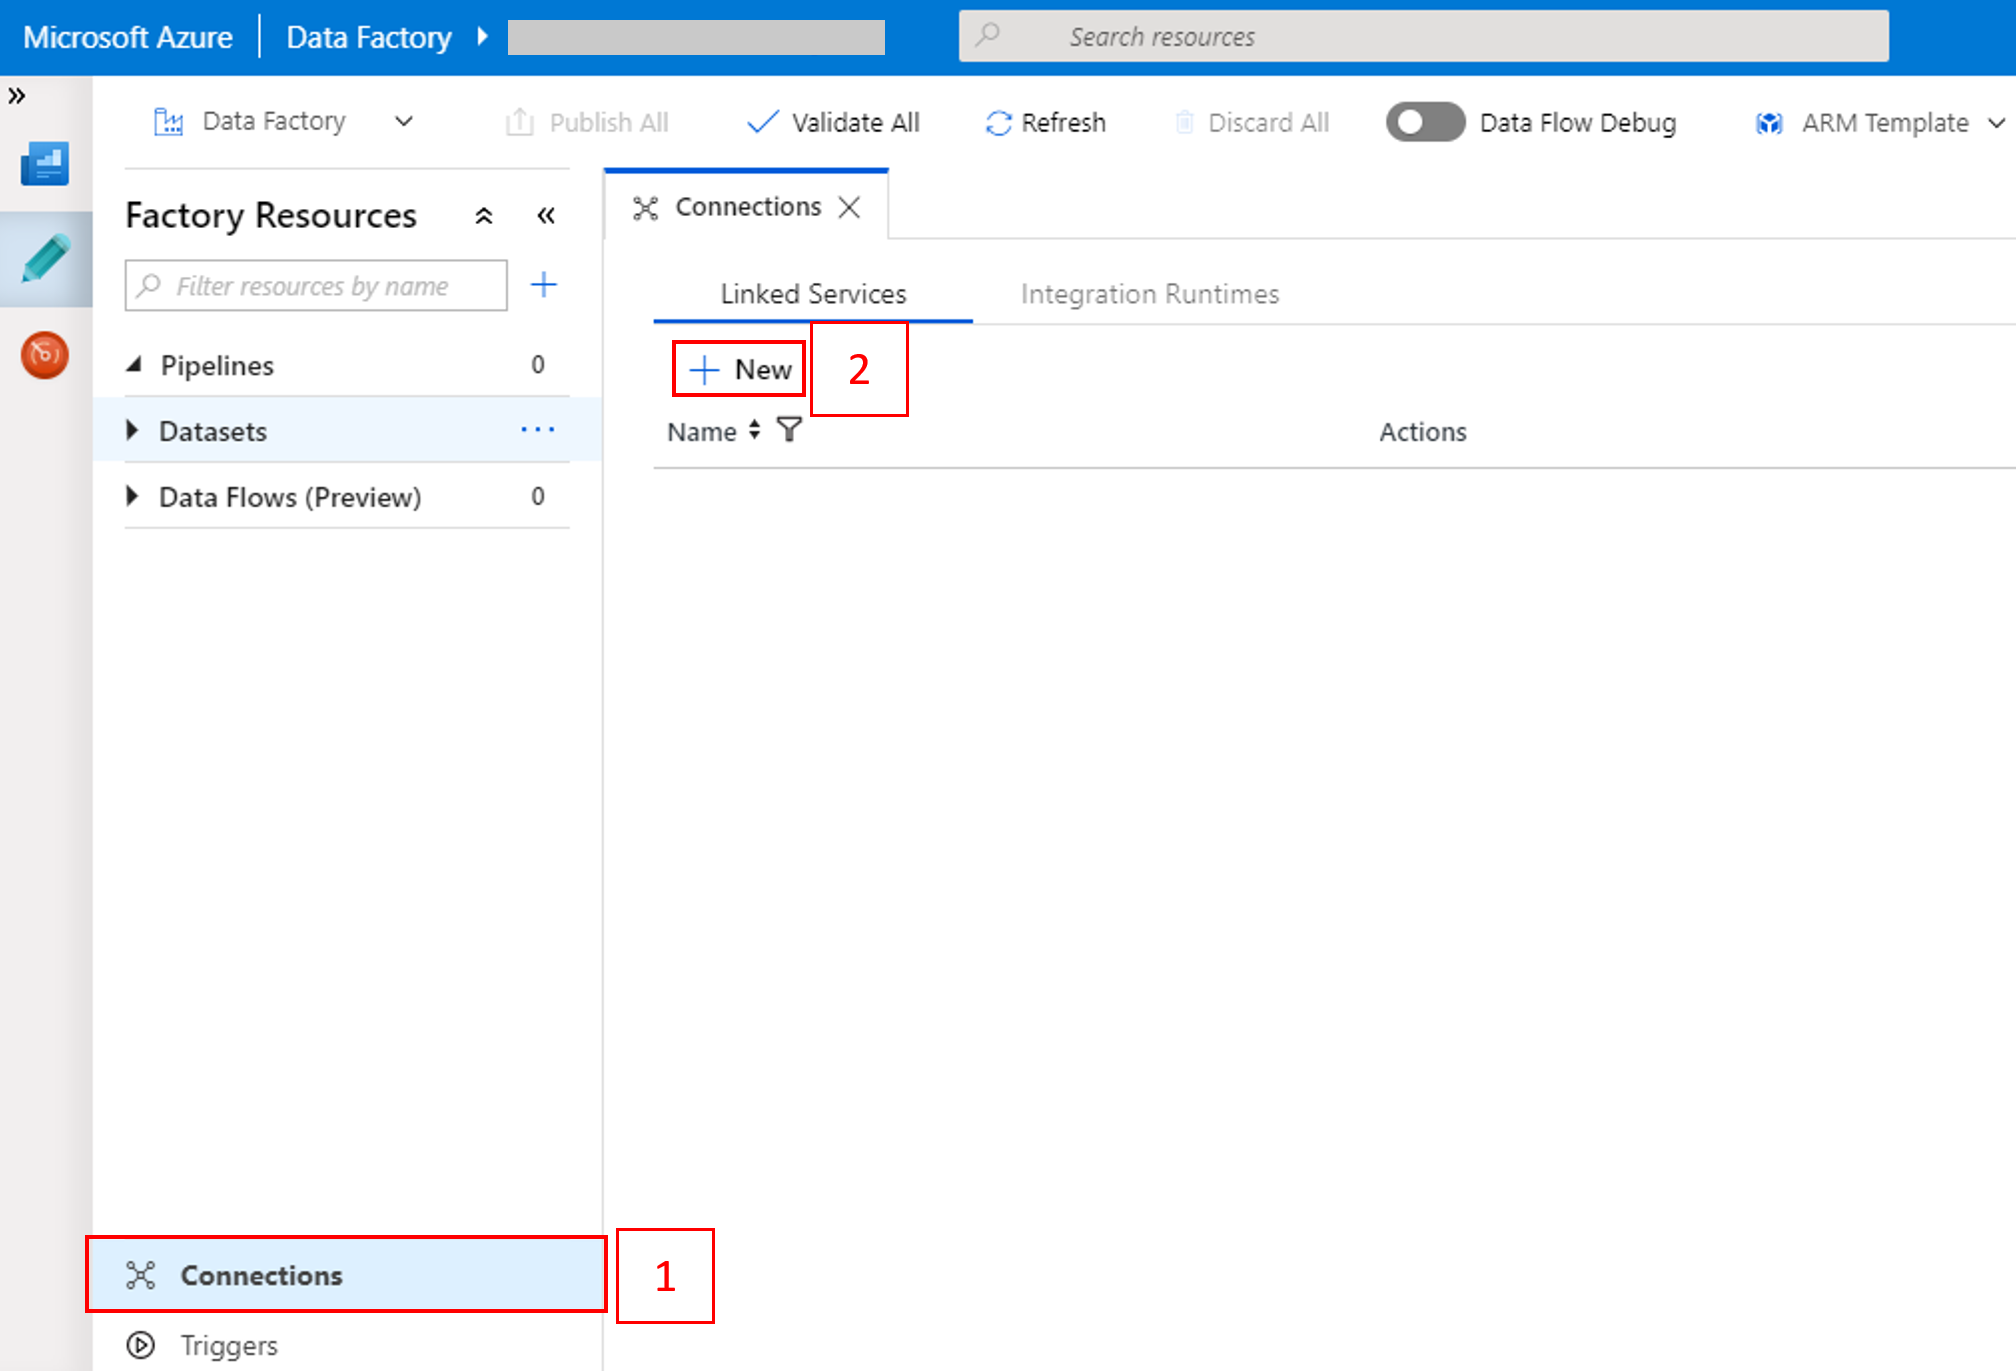Expand the Datasets tree item
Image resolution: width=2016 pixels, height=1372 pixels.
(136, 430)
